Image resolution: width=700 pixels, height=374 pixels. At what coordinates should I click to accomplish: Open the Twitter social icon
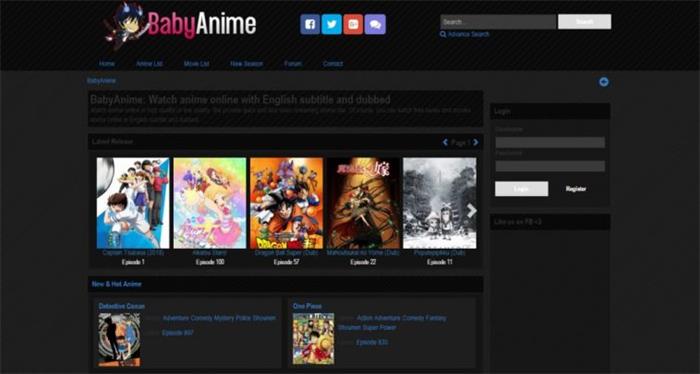click(x=331, y=24)
